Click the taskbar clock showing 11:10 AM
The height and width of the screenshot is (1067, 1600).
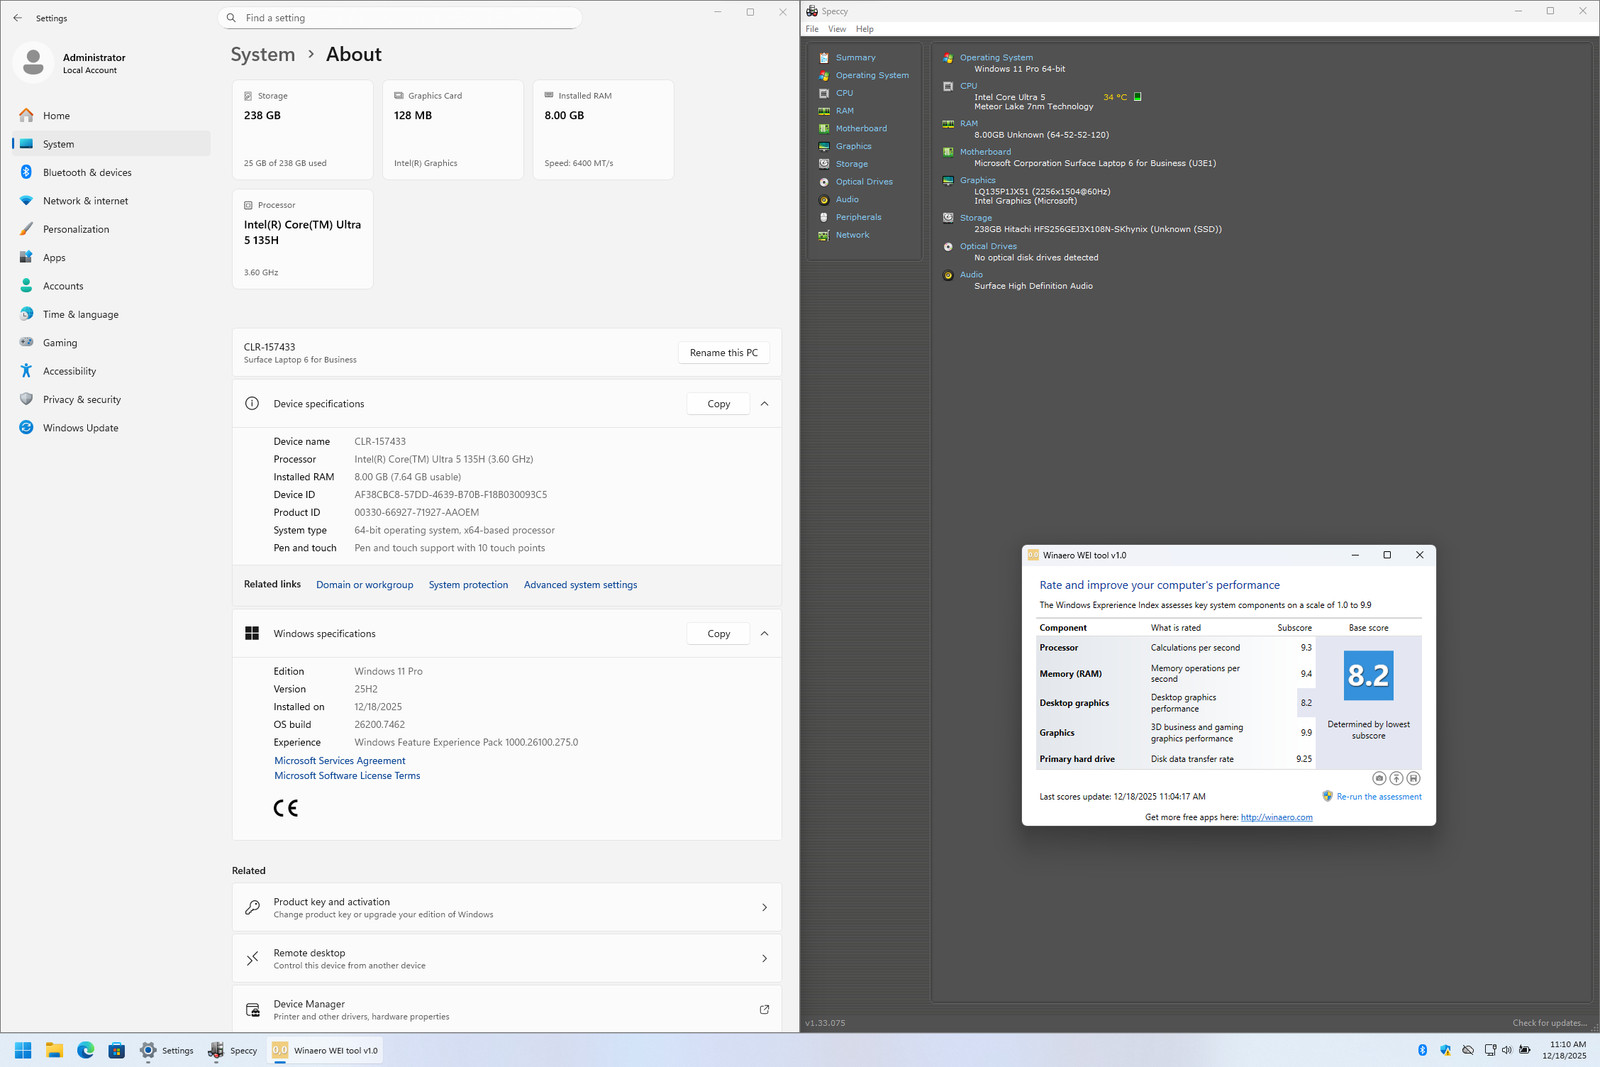click(1565, 1050)
